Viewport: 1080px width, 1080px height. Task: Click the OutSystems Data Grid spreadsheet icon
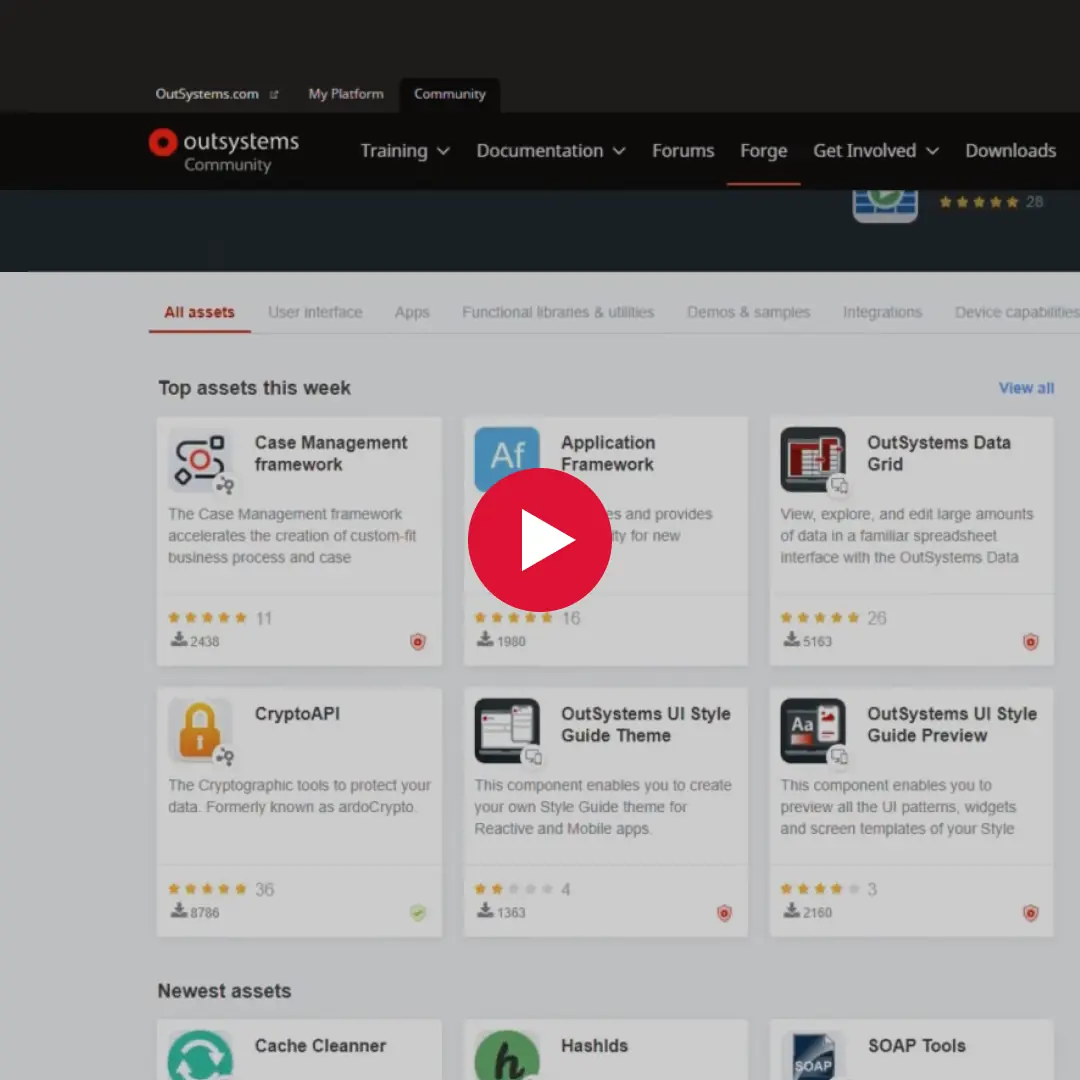(x=813, y=459)
